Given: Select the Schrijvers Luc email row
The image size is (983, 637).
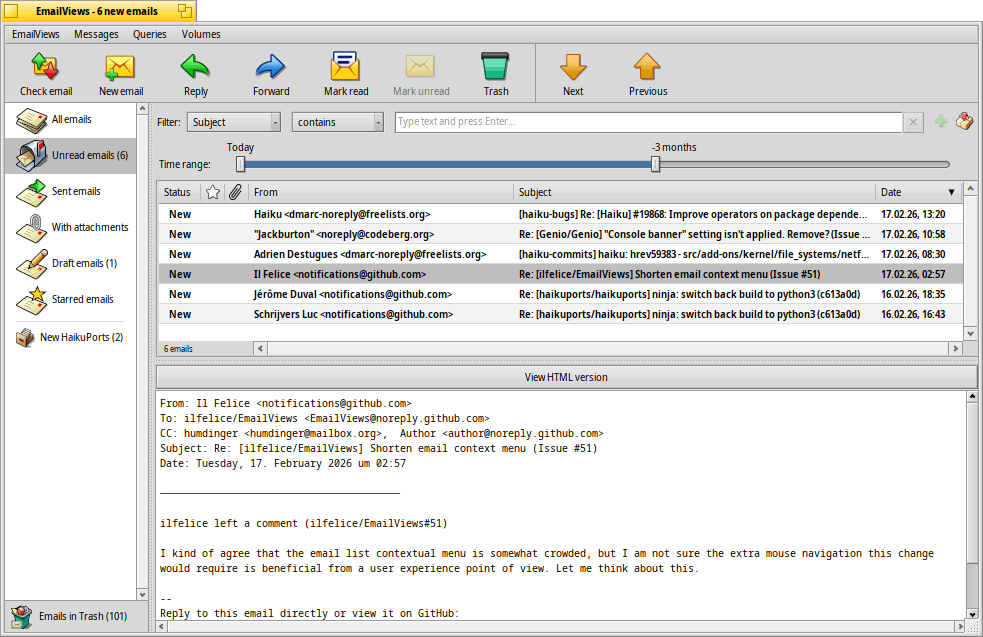Looking at the screenshot, I should click(560, 315).
